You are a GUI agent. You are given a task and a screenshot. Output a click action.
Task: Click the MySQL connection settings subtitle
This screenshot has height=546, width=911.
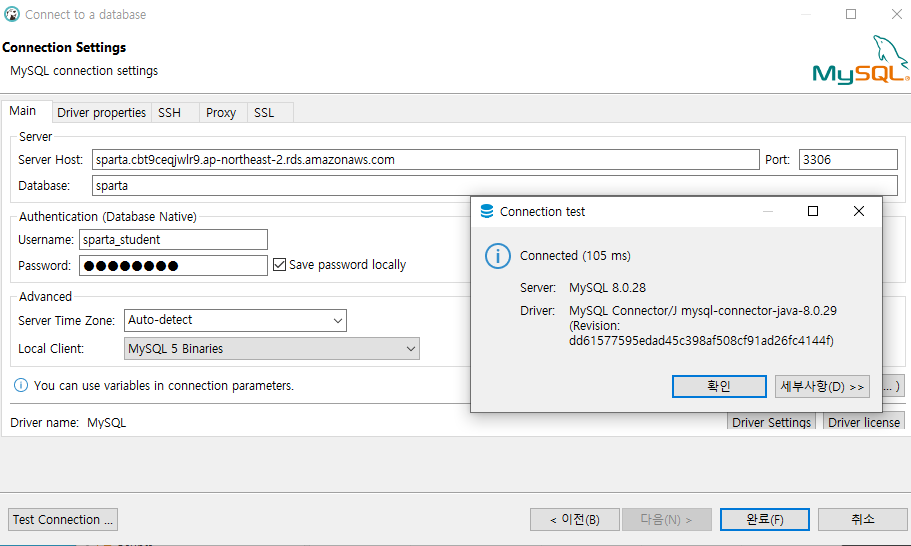[x=84, y=71]
